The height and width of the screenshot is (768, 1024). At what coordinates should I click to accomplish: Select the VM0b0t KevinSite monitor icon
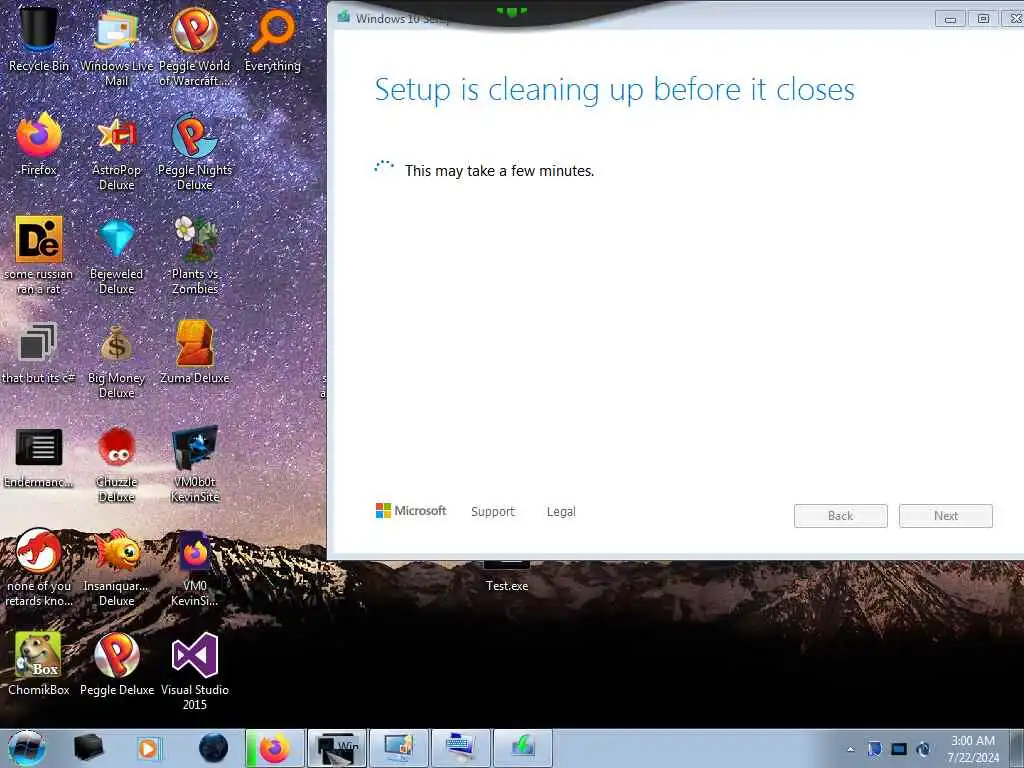(195, 464)
